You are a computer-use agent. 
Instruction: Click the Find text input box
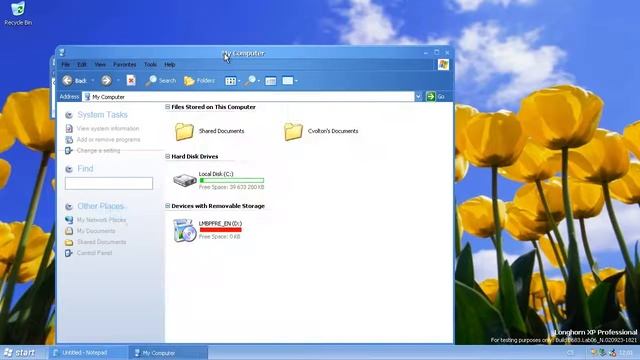(x=109, y=183)
